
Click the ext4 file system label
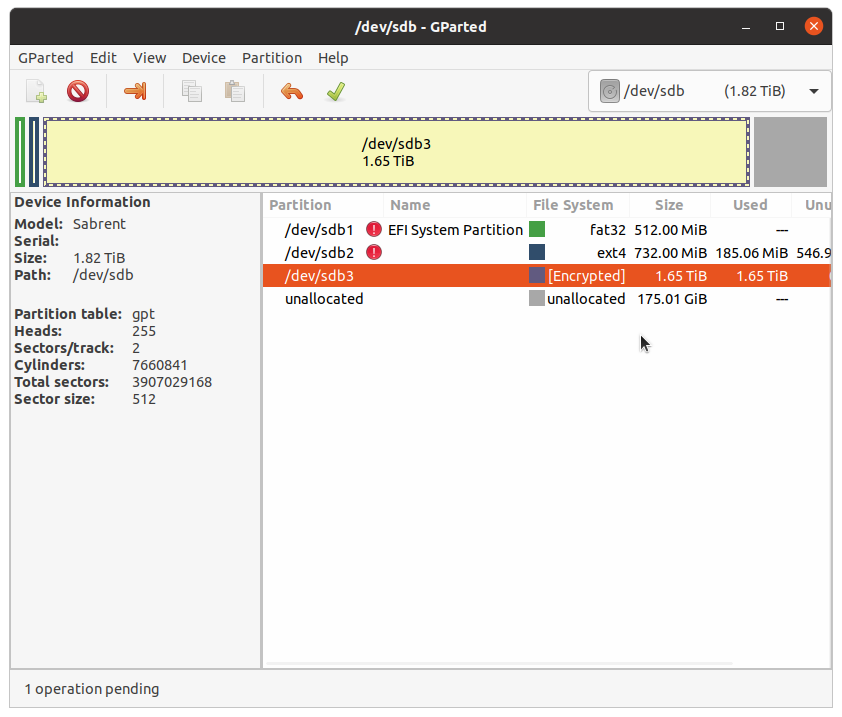[x=612, y=252]
